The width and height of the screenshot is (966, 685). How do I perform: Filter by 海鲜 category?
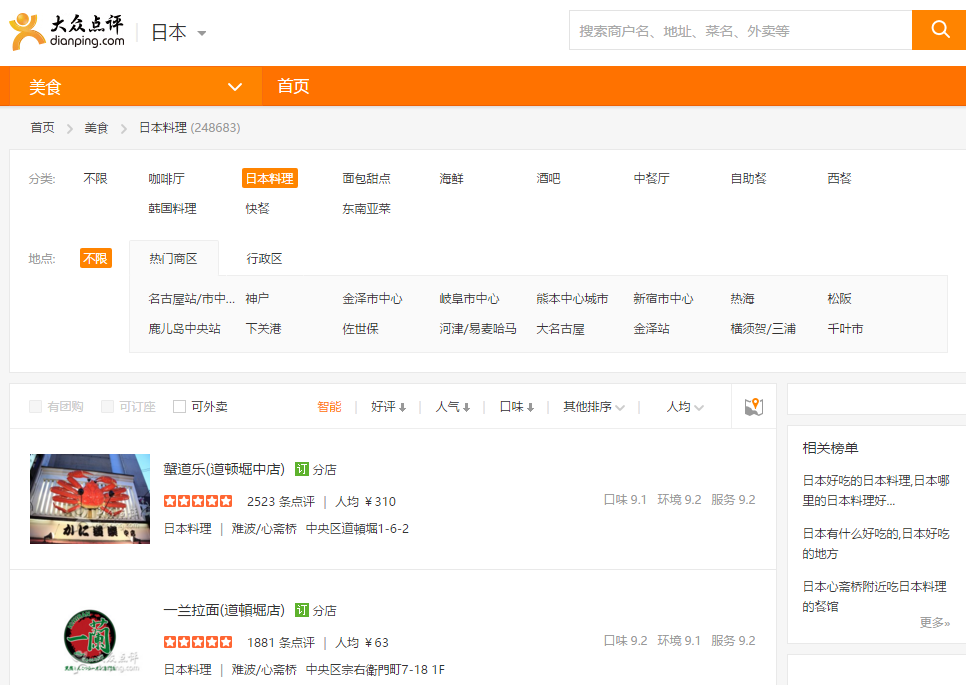(451, 178)
